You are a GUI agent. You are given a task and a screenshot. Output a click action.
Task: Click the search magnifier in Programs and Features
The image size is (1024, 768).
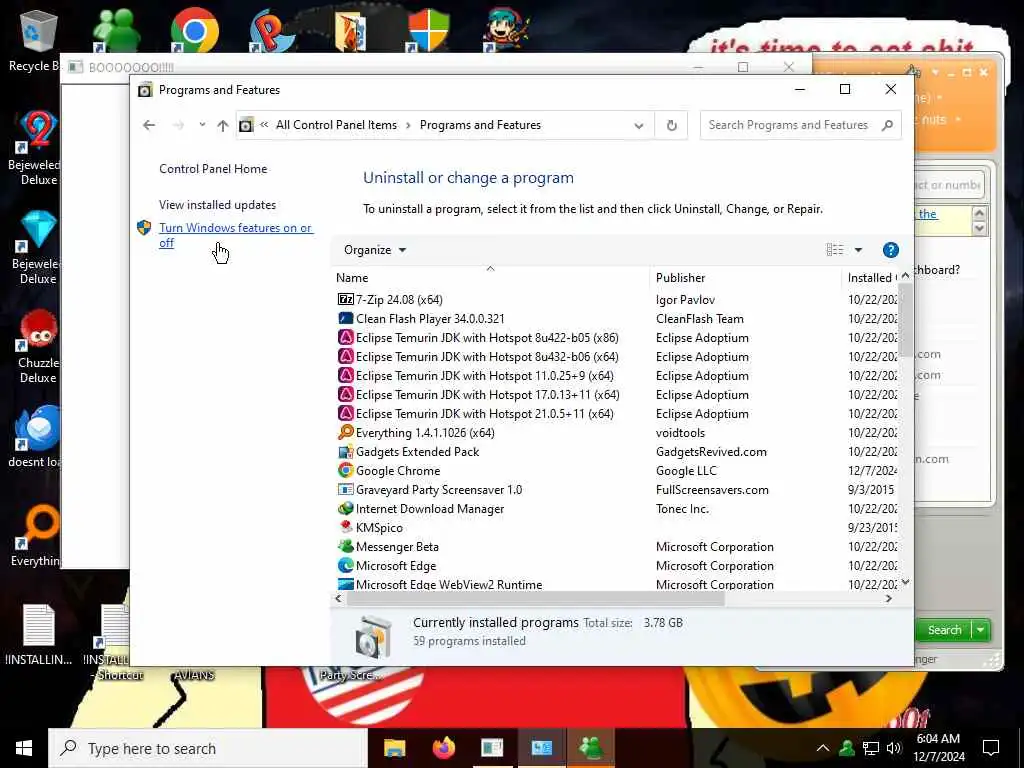887,125
